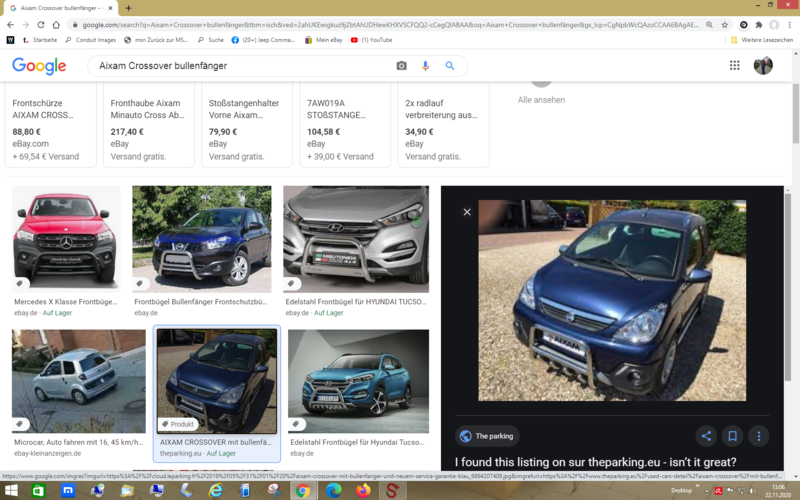
Task: Click The parking source chip
Action: click(487, 436)
